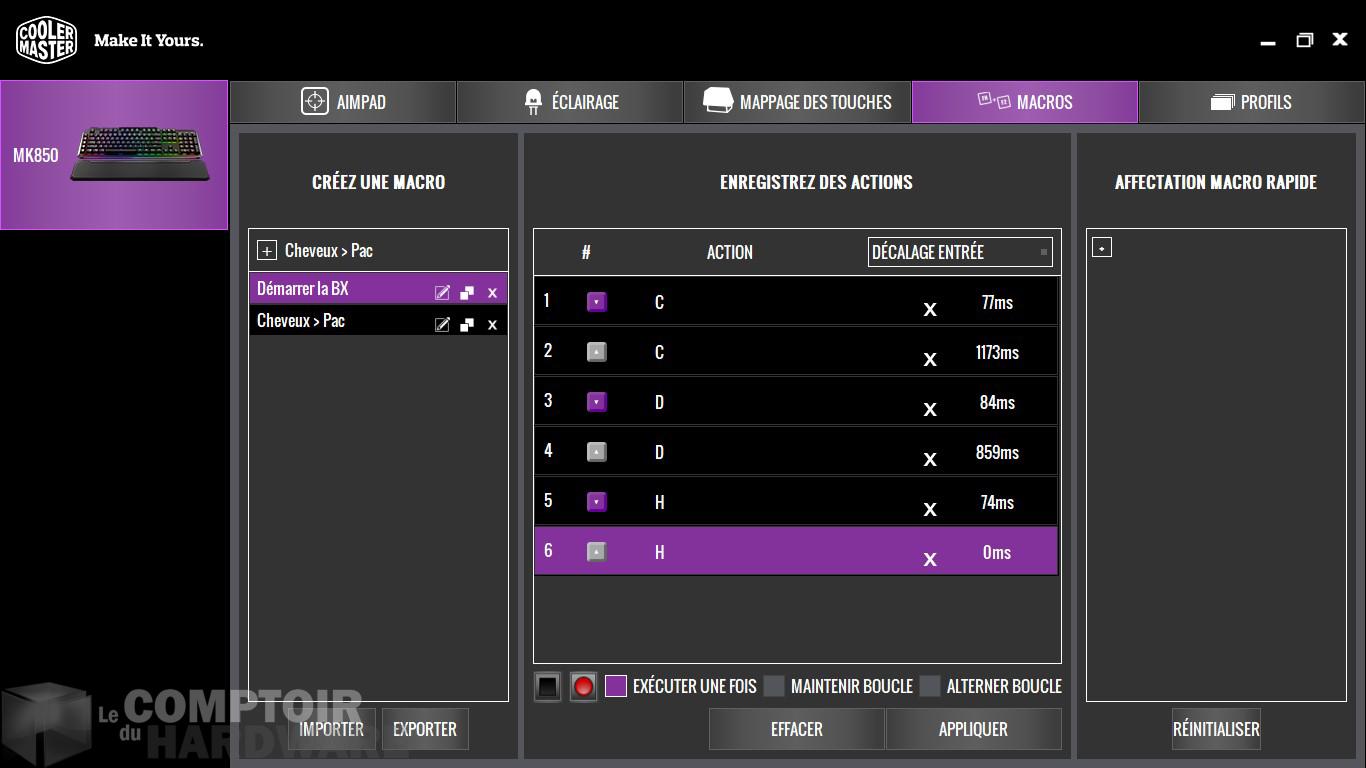Click the edit pencil icon for 'Démarrer la BX'

(443, 292)
